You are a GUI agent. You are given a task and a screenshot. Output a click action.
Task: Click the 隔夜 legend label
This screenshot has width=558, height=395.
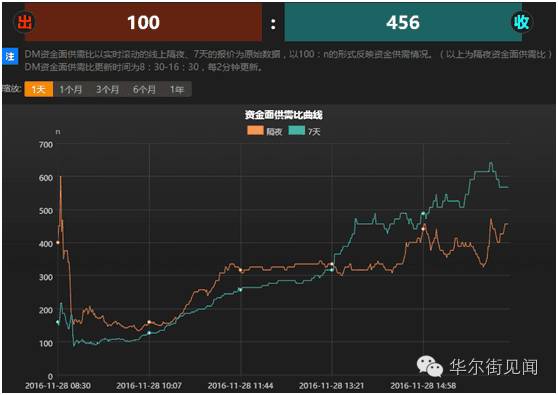coord(274,132)
